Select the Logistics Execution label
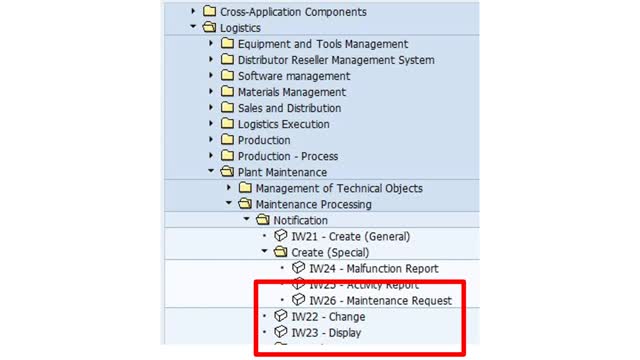The image size is (640, 360). pos(284,124)
